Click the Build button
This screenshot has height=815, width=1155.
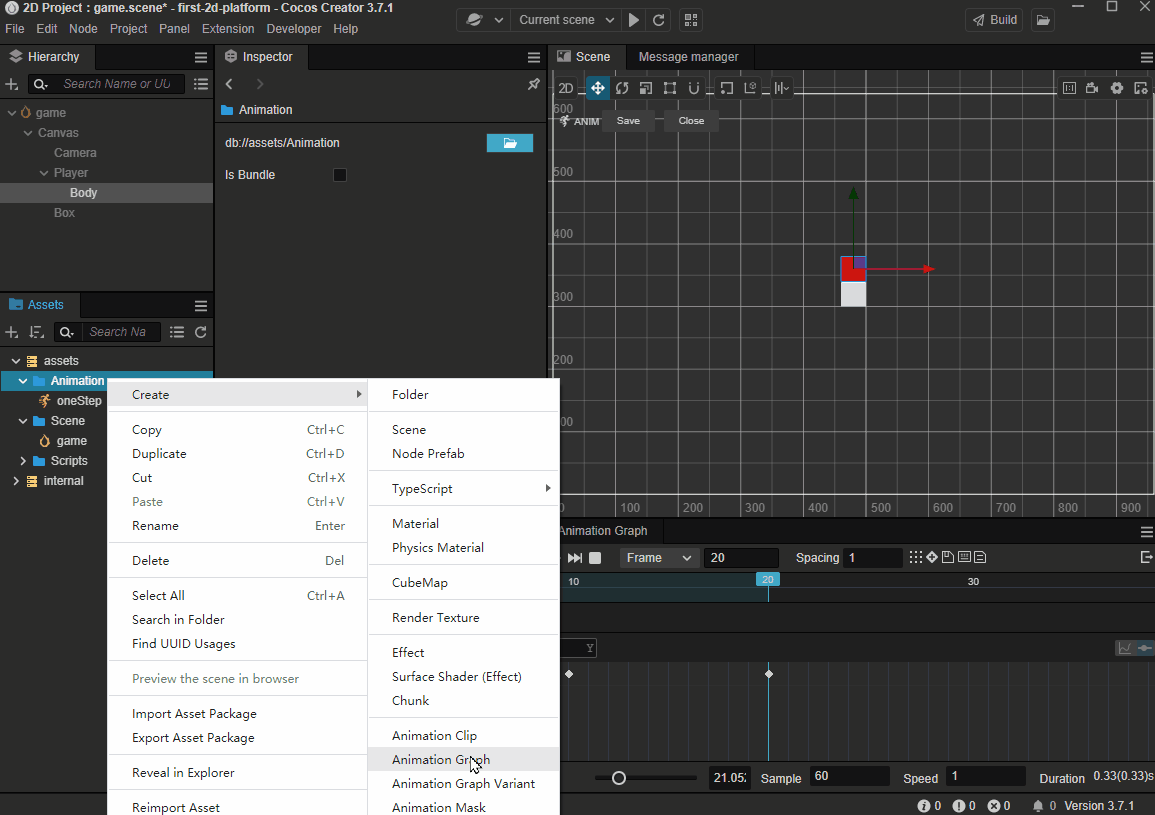[993, 20]
